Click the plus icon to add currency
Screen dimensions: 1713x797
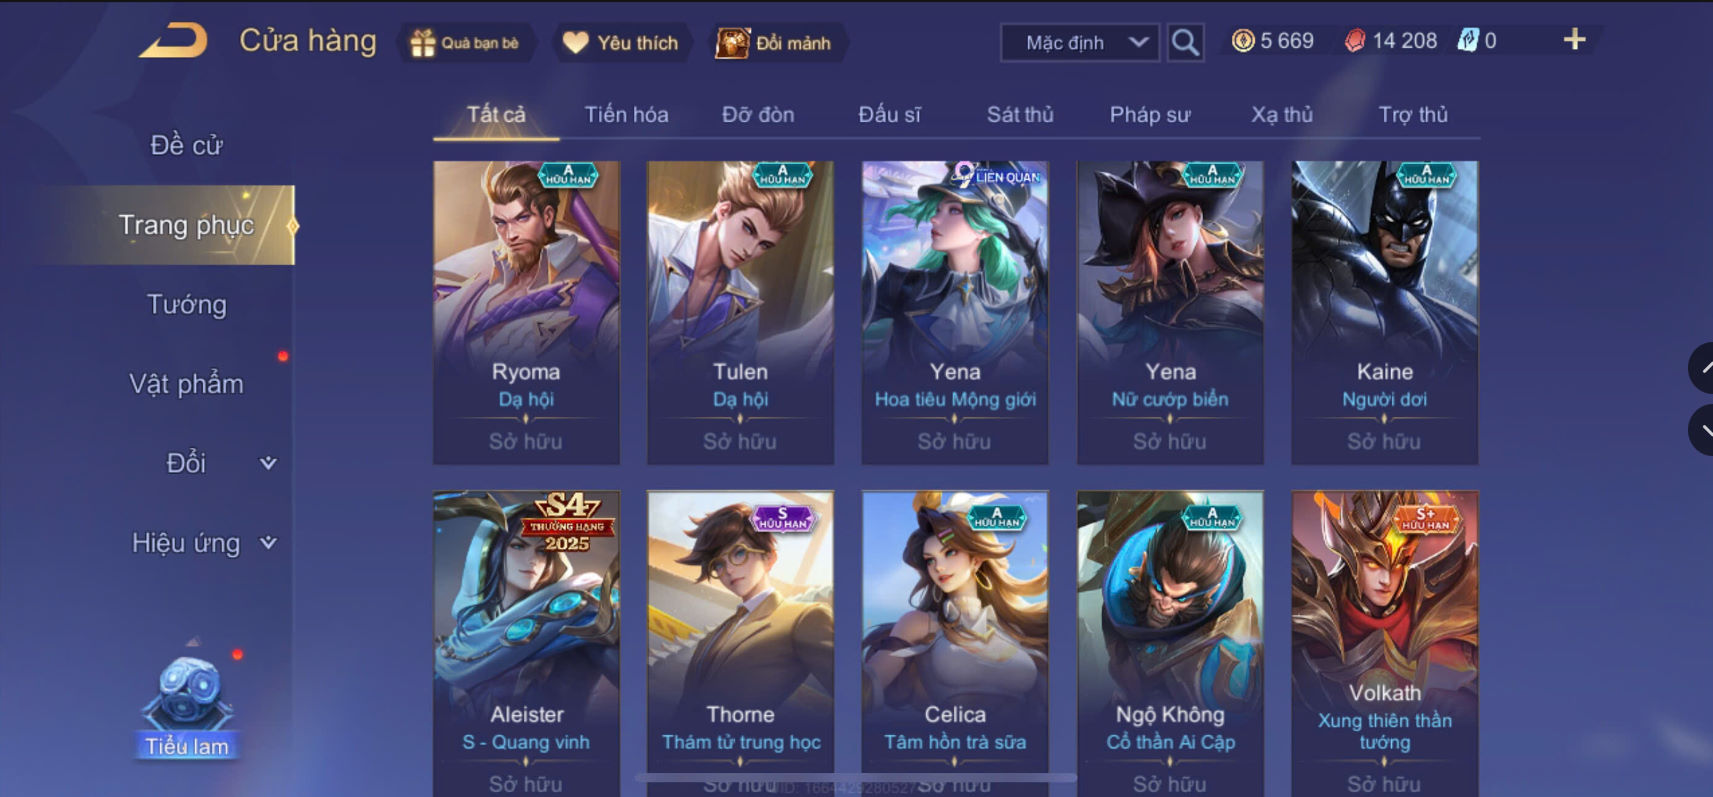coord(1574,40)
